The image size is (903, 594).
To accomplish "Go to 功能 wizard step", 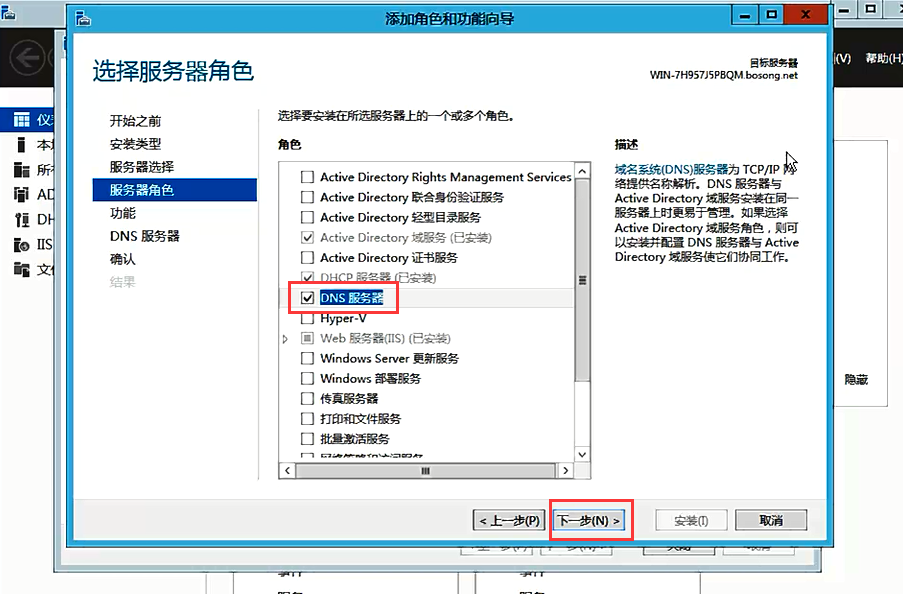I will point(123,213).
